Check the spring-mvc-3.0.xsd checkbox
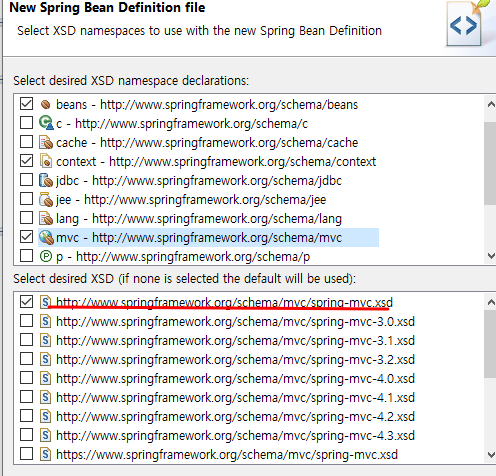Viewport: 496px width, 476px height. [26, 321]
